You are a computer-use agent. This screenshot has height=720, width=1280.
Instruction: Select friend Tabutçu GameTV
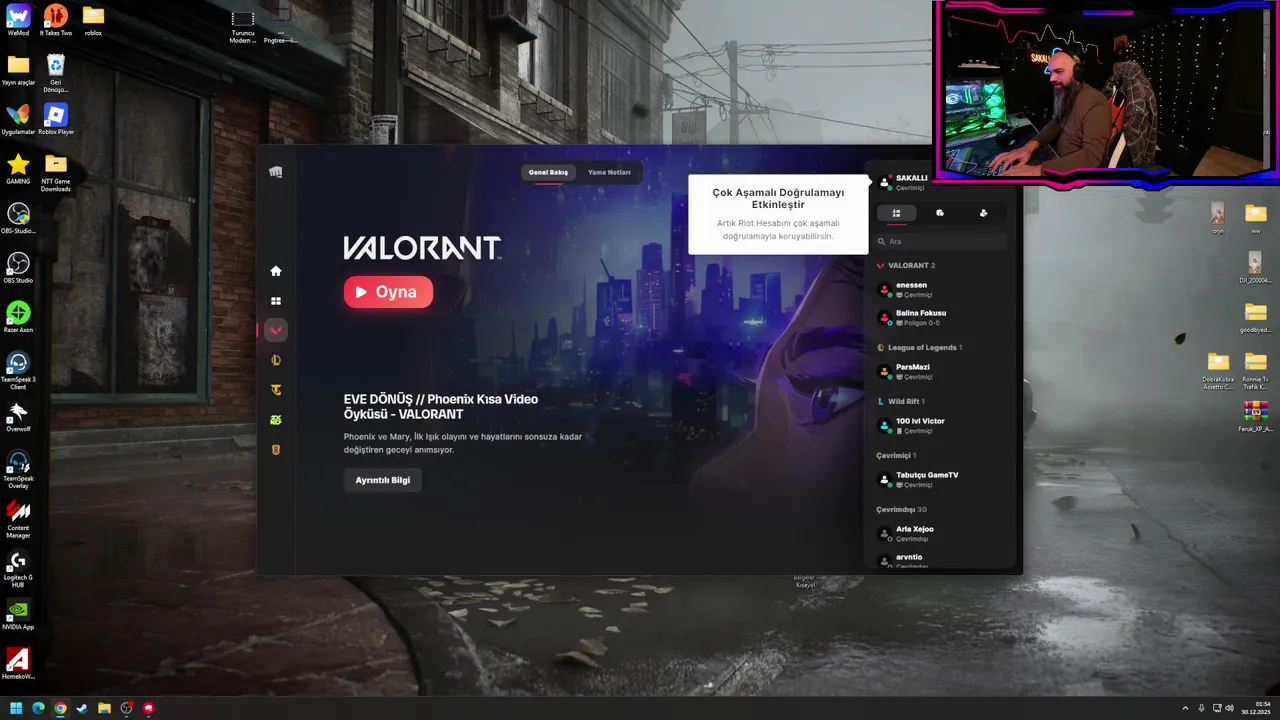(x=941, y=480)
